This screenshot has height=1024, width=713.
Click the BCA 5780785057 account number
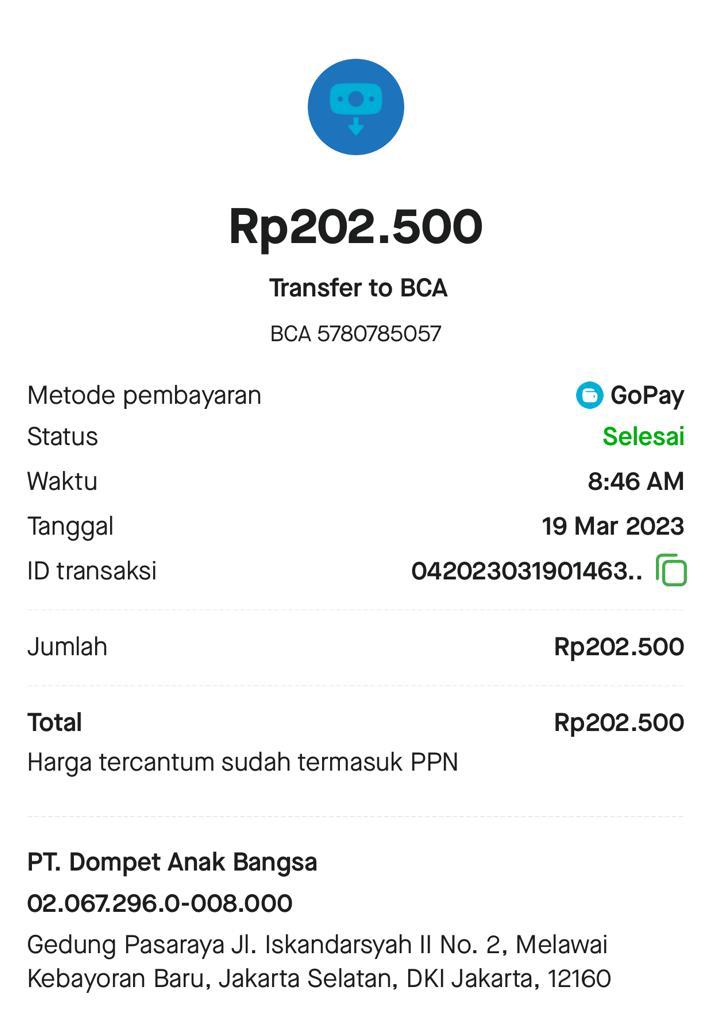[x=356, y=333]
